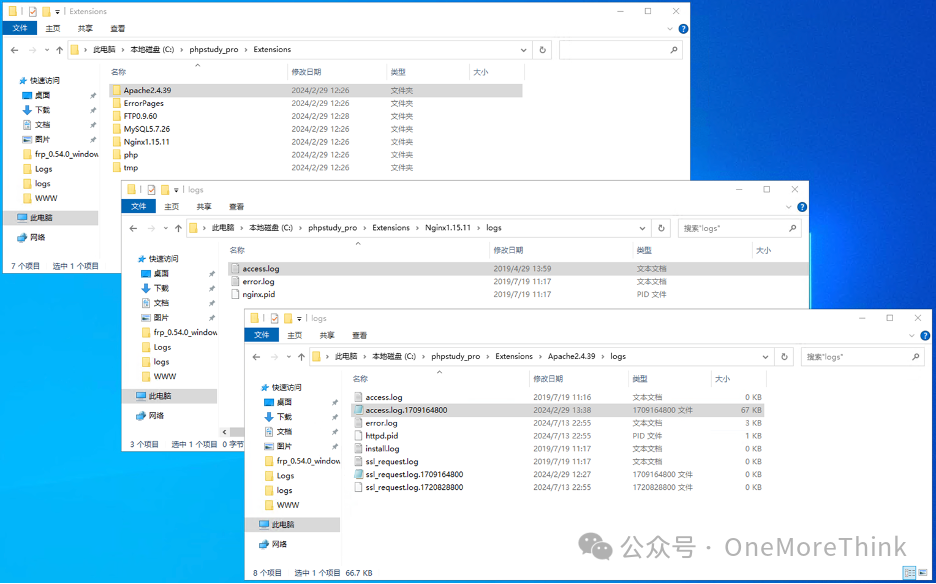Viewport: 936px width, 584px height.
Task: Select ErrorPages folder in Extensions window
Action: [x=143, y=103]
